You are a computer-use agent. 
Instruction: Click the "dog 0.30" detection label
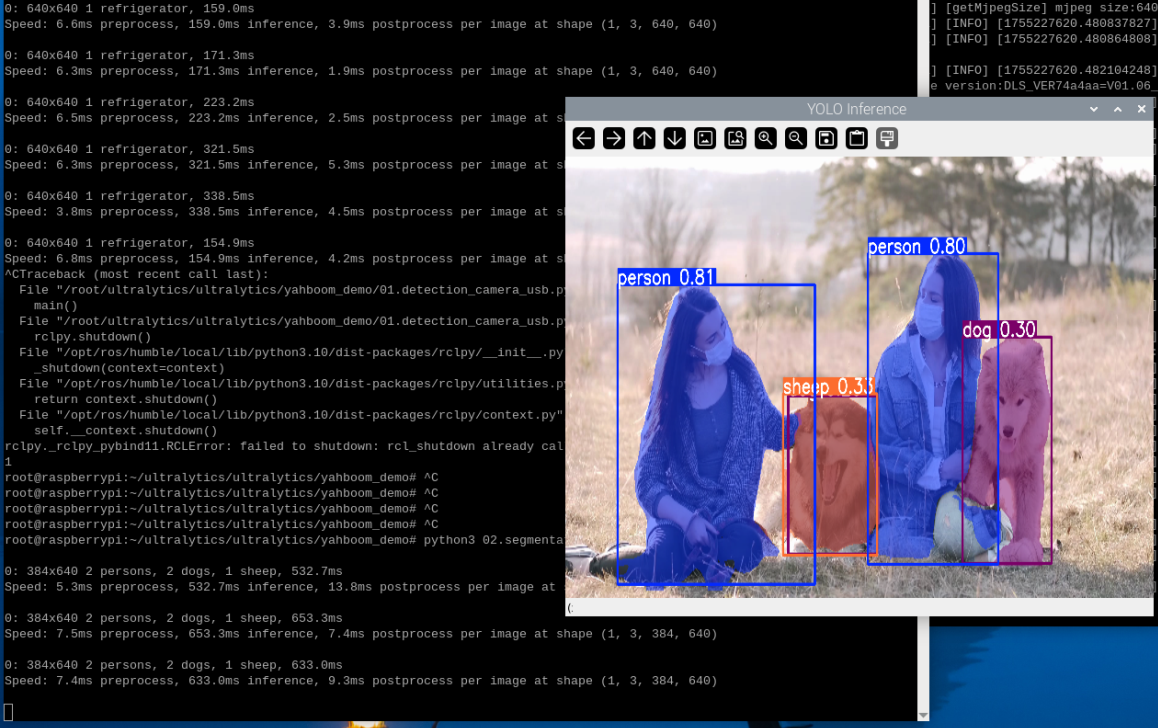point(999,330)
